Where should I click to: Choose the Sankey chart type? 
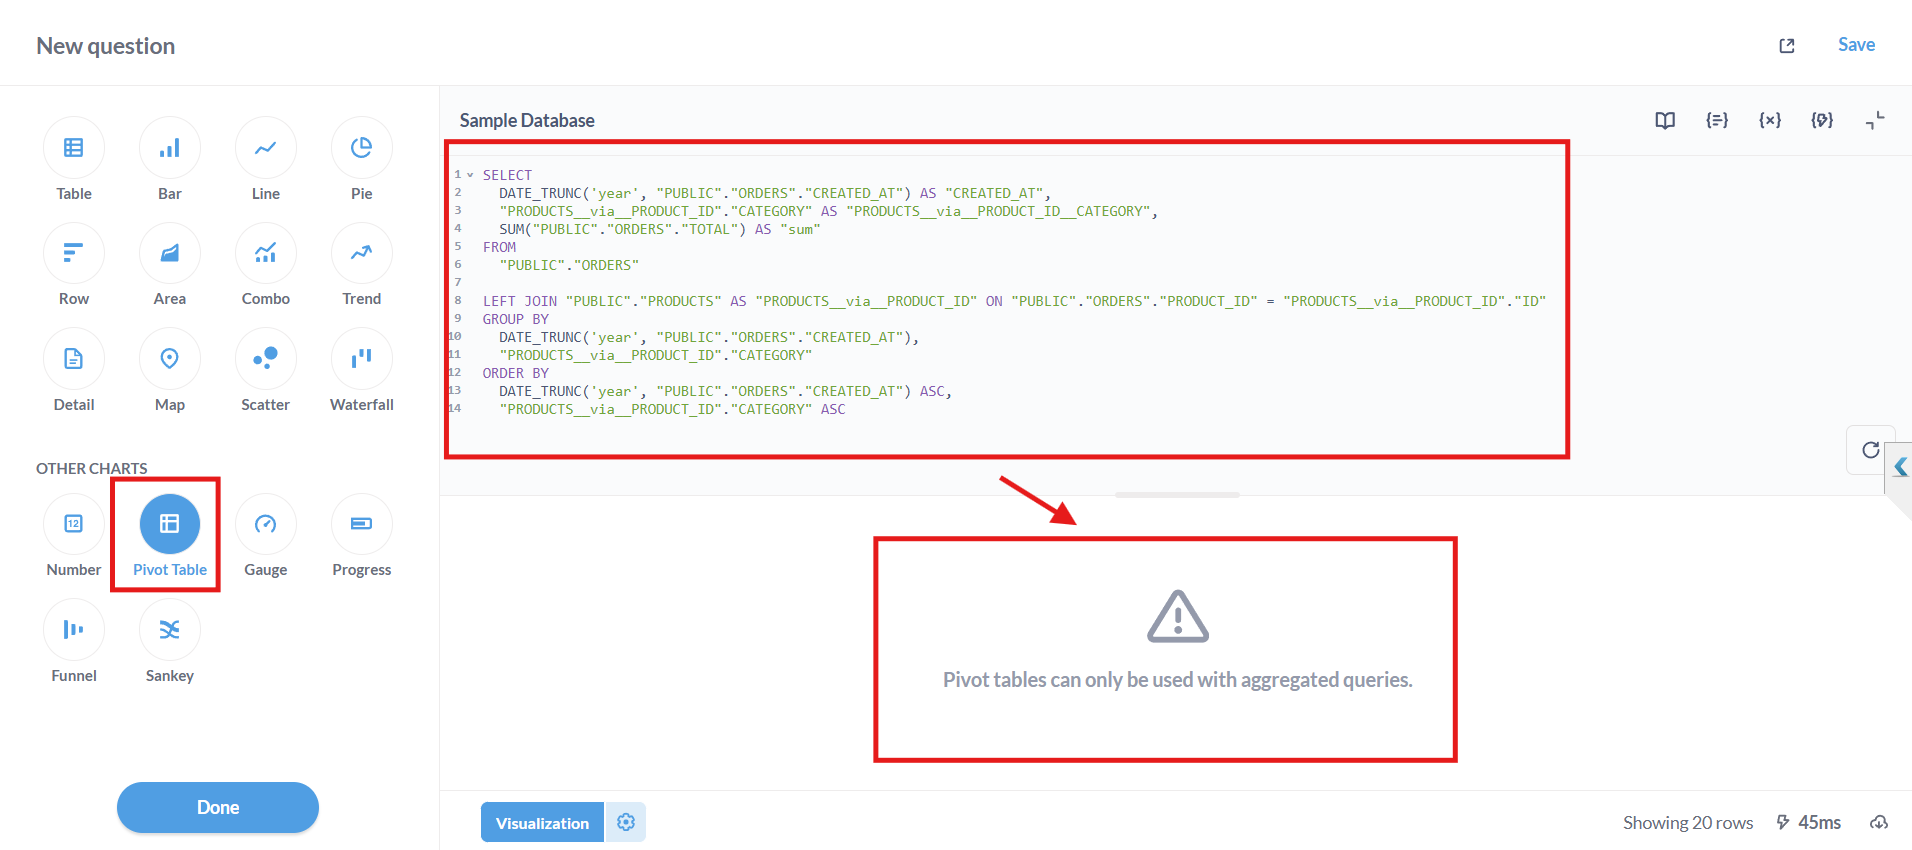170,630
